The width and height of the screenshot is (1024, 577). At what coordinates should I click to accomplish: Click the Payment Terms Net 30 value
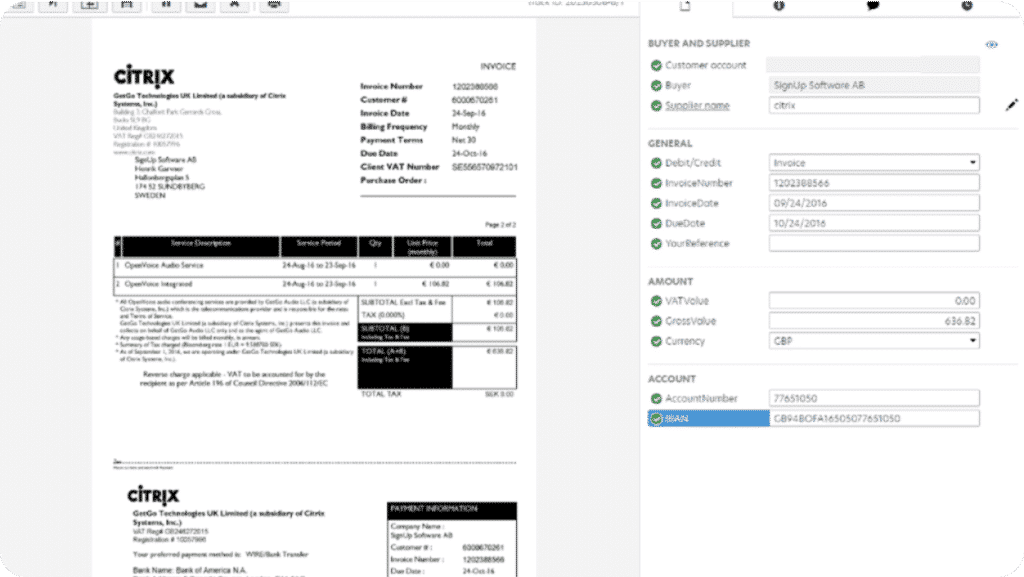[464, 140]
